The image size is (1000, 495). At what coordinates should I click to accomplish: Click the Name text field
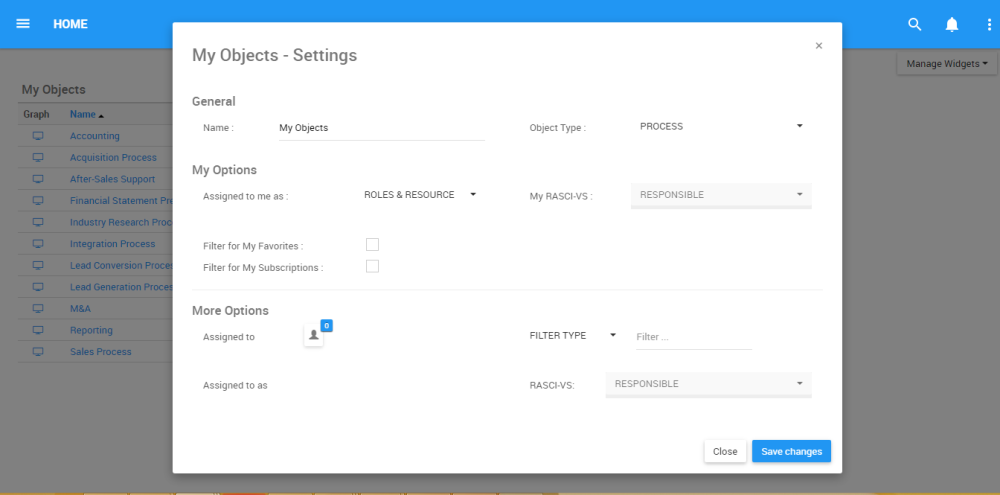tap(380, 128)
